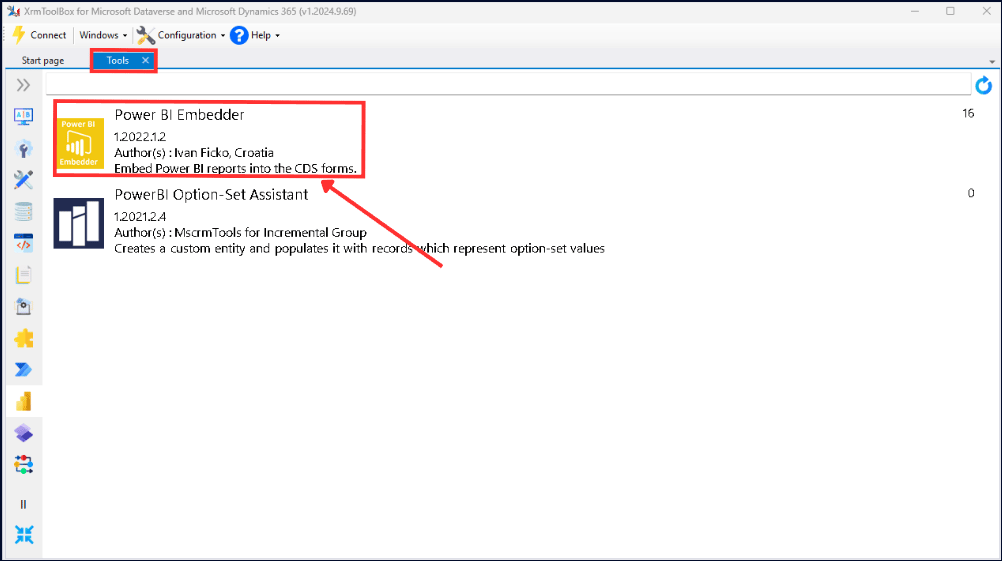The width and height of the screenshot is (1002, 561).
Task: Minimize the XrmToolBox window
Action: point(915,12)
